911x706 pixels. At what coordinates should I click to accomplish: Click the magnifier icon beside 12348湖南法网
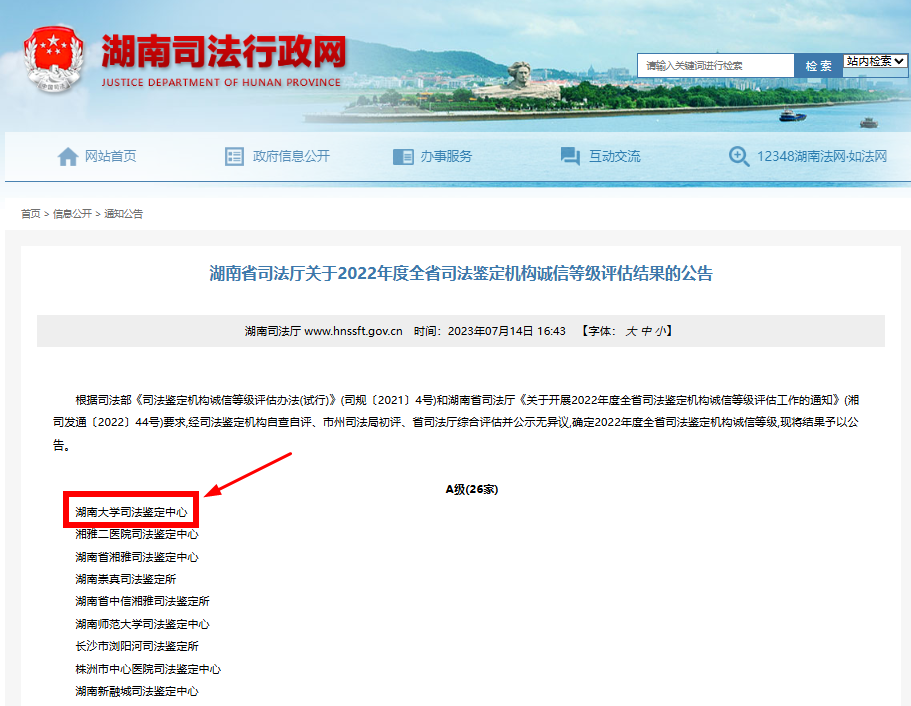pos(739,156)
